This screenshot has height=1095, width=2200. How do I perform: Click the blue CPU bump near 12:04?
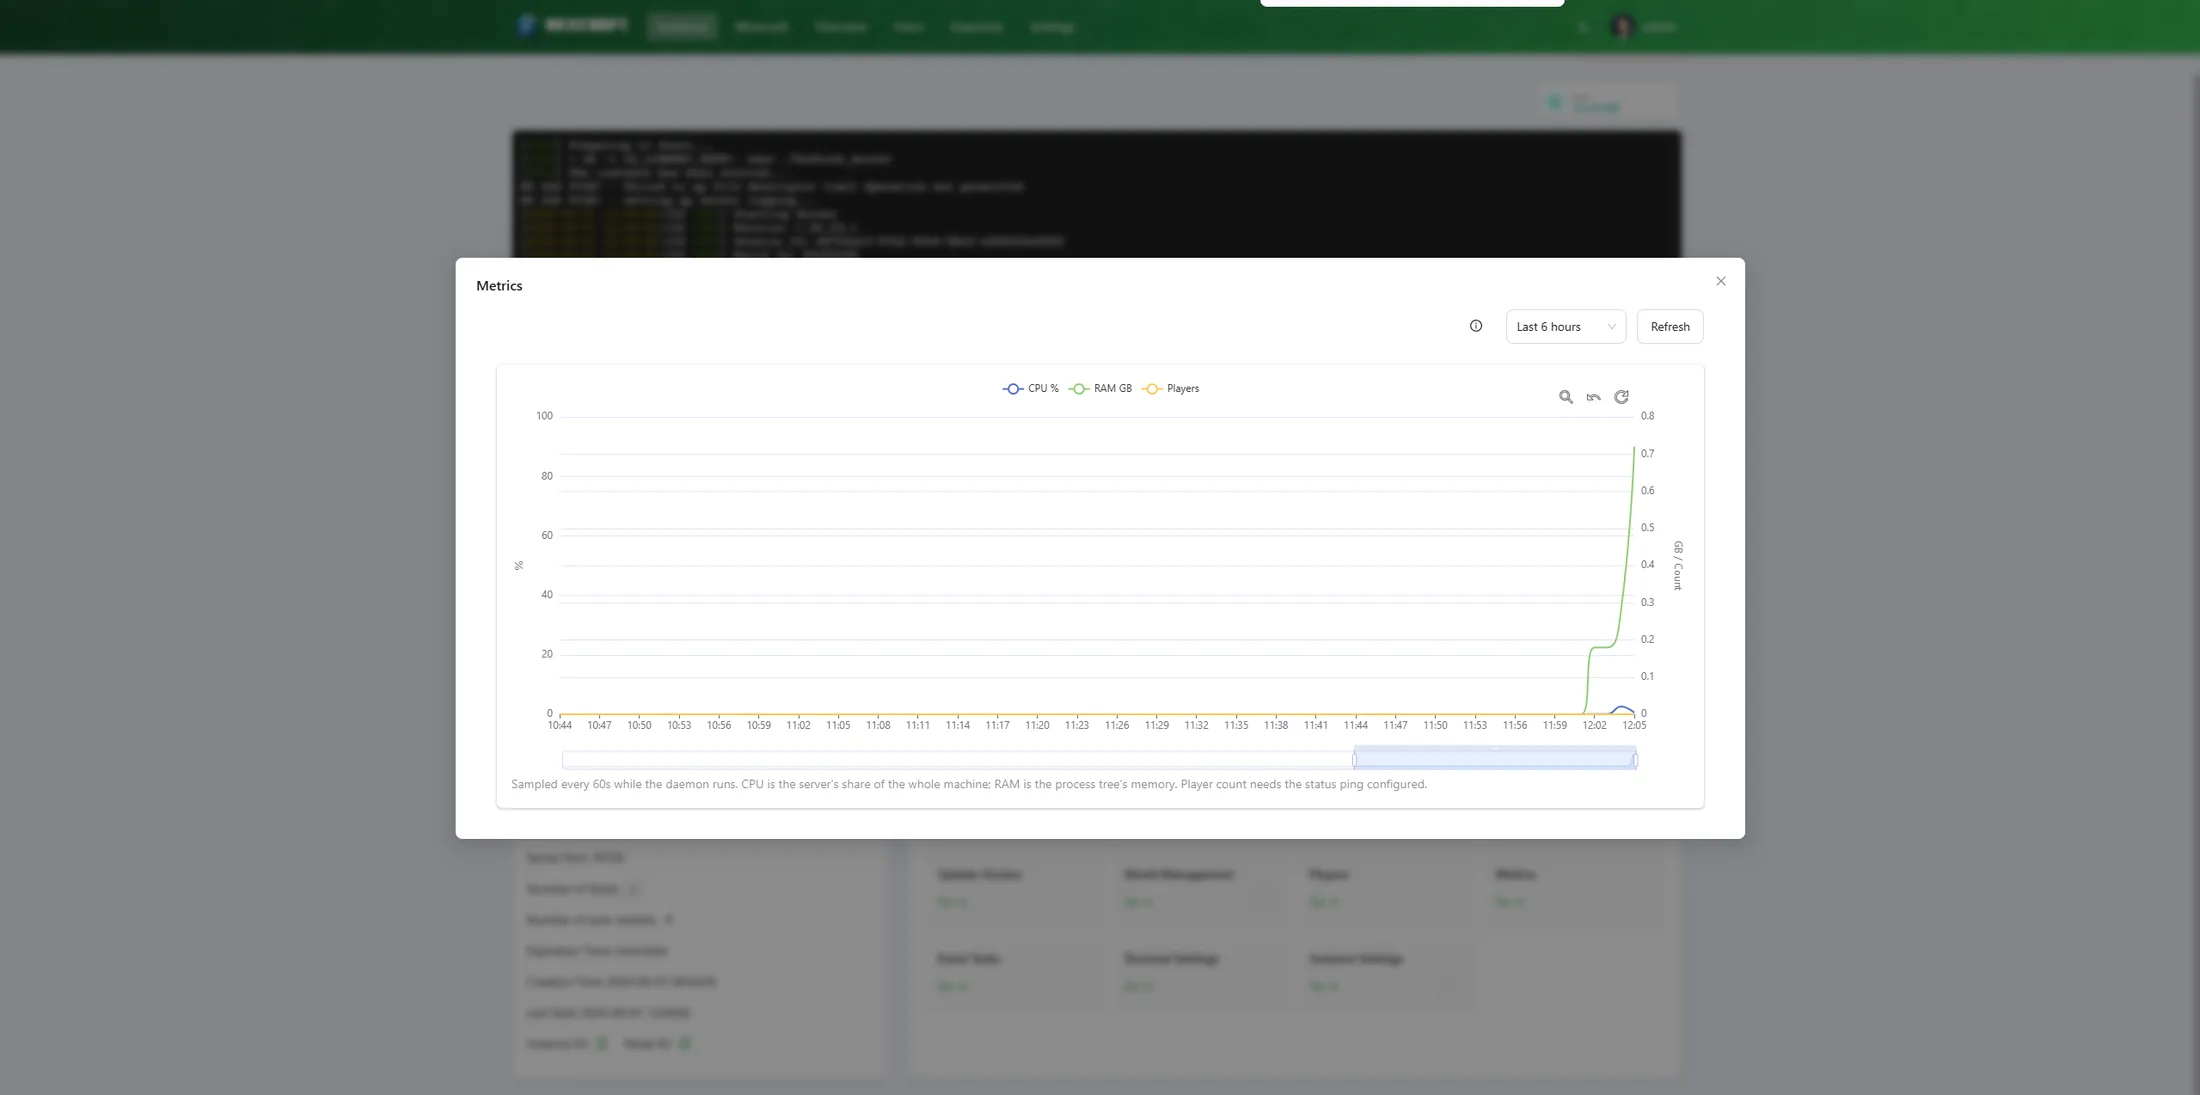click(1622, 709)
